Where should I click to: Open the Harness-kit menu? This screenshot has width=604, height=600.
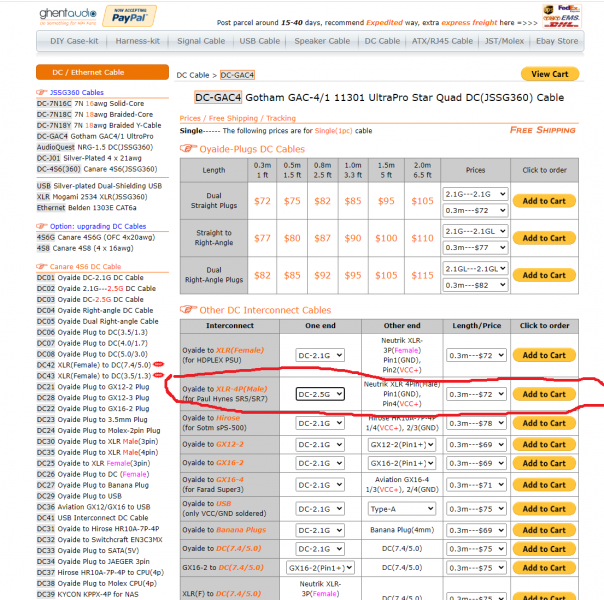[138, 41]
